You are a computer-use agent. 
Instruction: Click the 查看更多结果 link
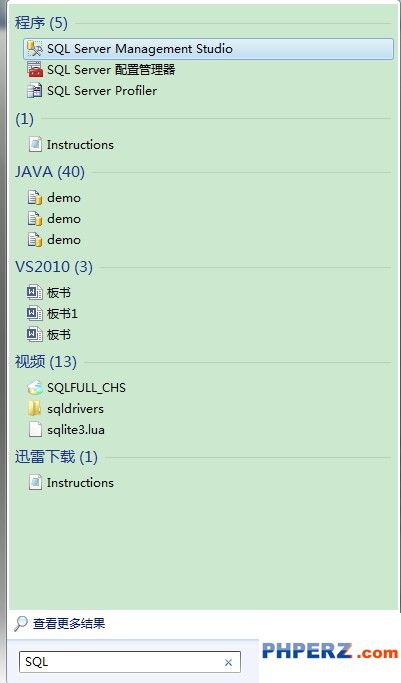[69, 624]
